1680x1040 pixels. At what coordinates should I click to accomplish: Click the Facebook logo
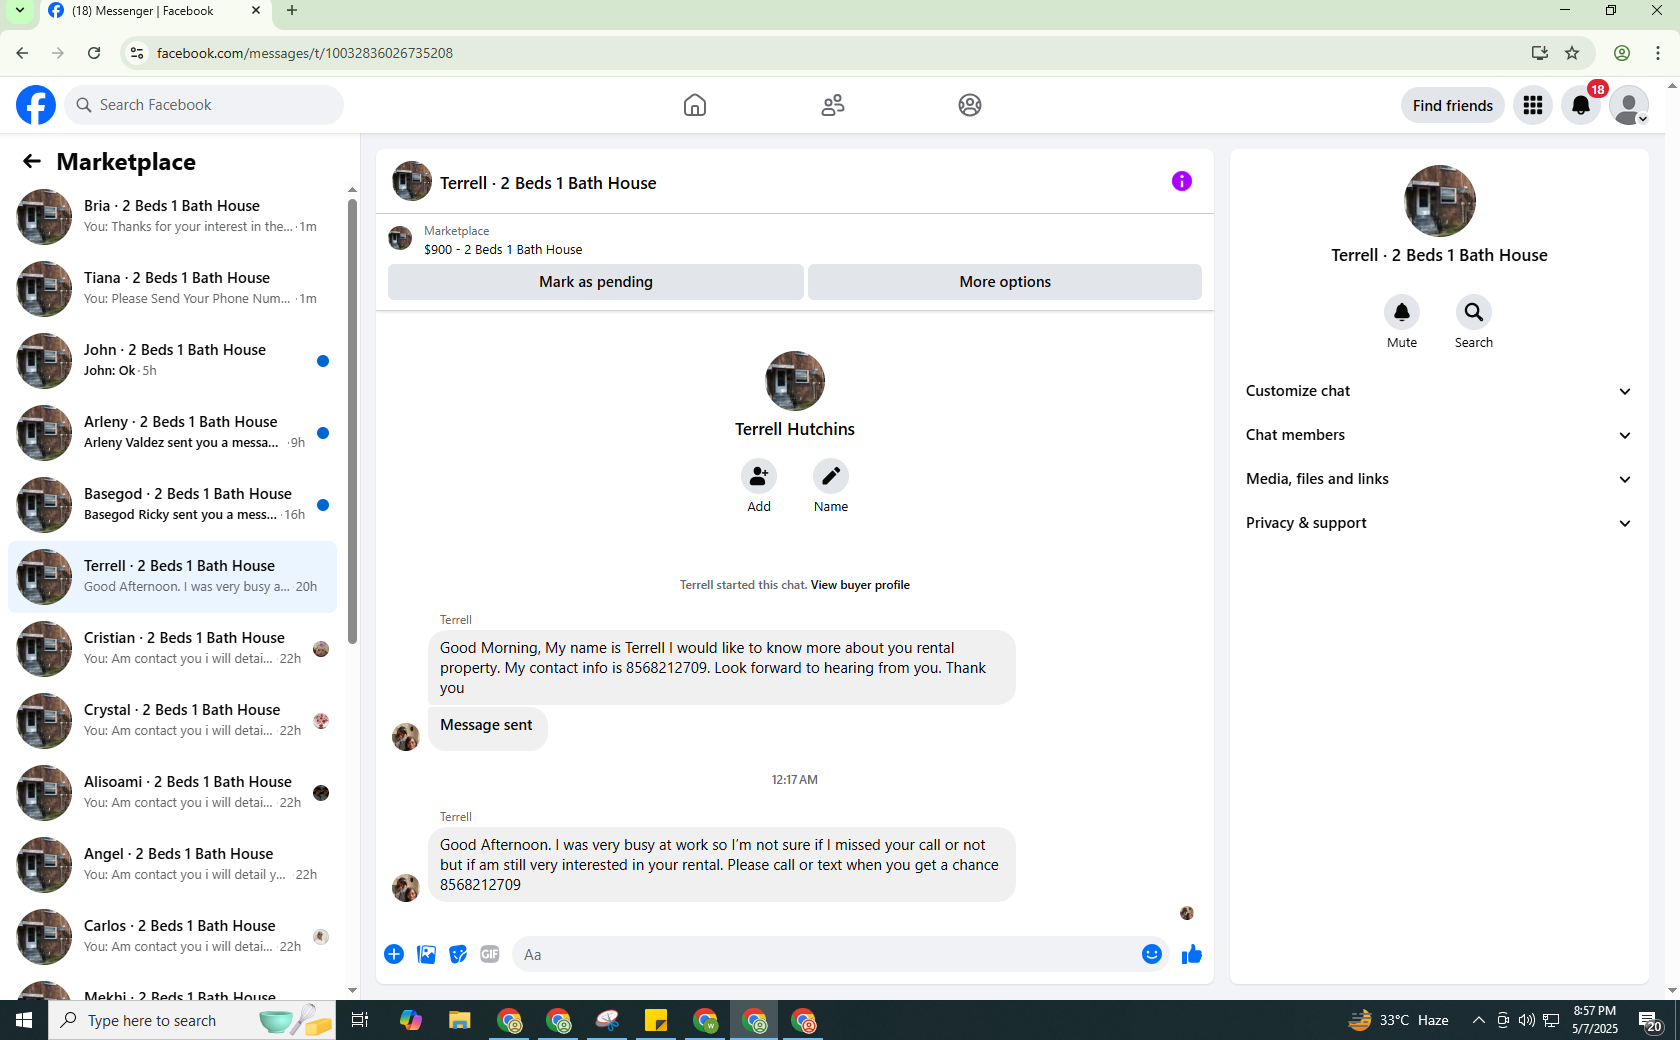click(x=36, y=105)
